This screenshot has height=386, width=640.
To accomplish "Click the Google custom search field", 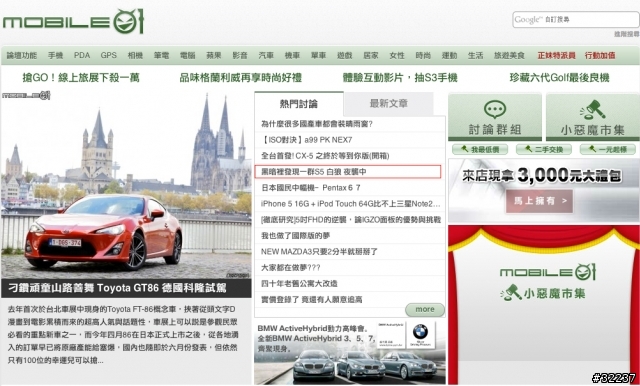I will (576, 20).
